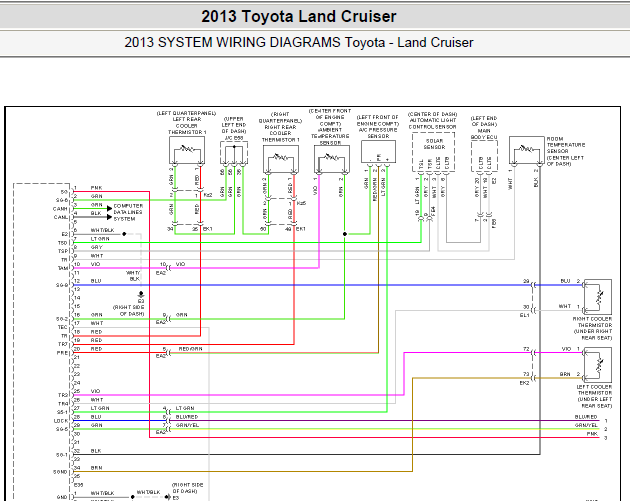
Task: Click the '2013 SYSTEM WIRING DIAGRAMS' subtitle line
Action: coord(299,42)
